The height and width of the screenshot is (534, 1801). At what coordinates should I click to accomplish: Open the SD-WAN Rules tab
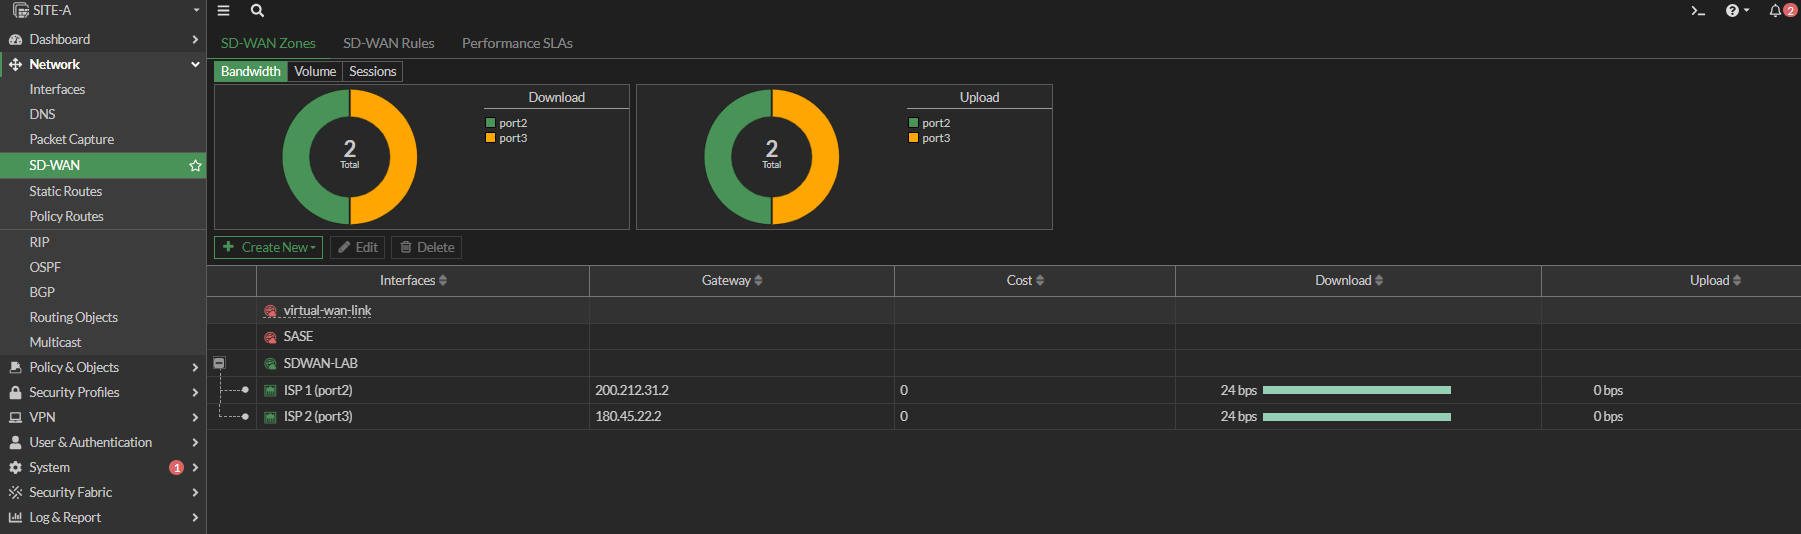click(388, 44)
